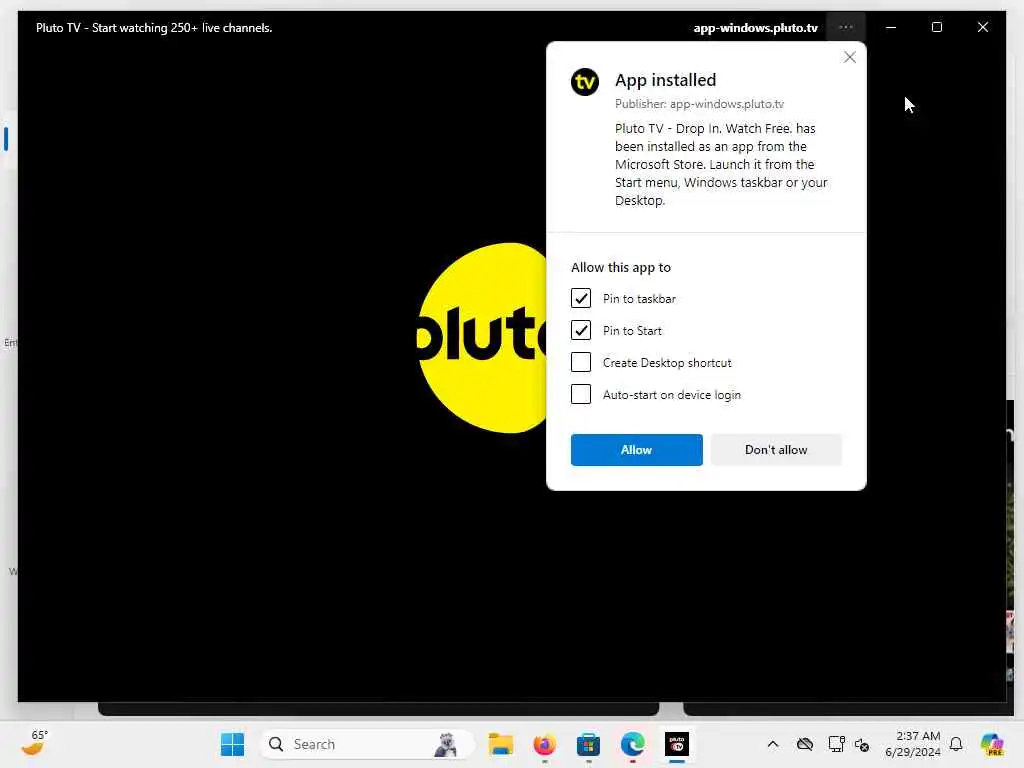The image size is (1024, 768).
Task: Open the weather widget showing 65°
Action: [35, 743]
